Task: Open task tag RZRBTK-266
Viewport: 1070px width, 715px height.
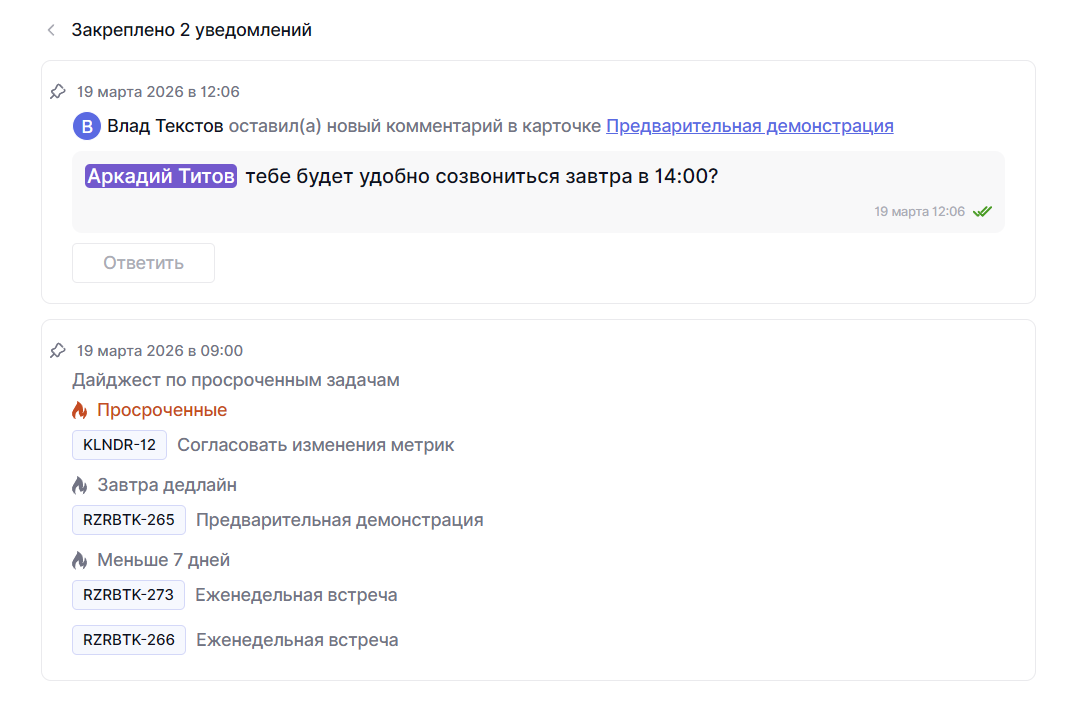Action: 128,640
